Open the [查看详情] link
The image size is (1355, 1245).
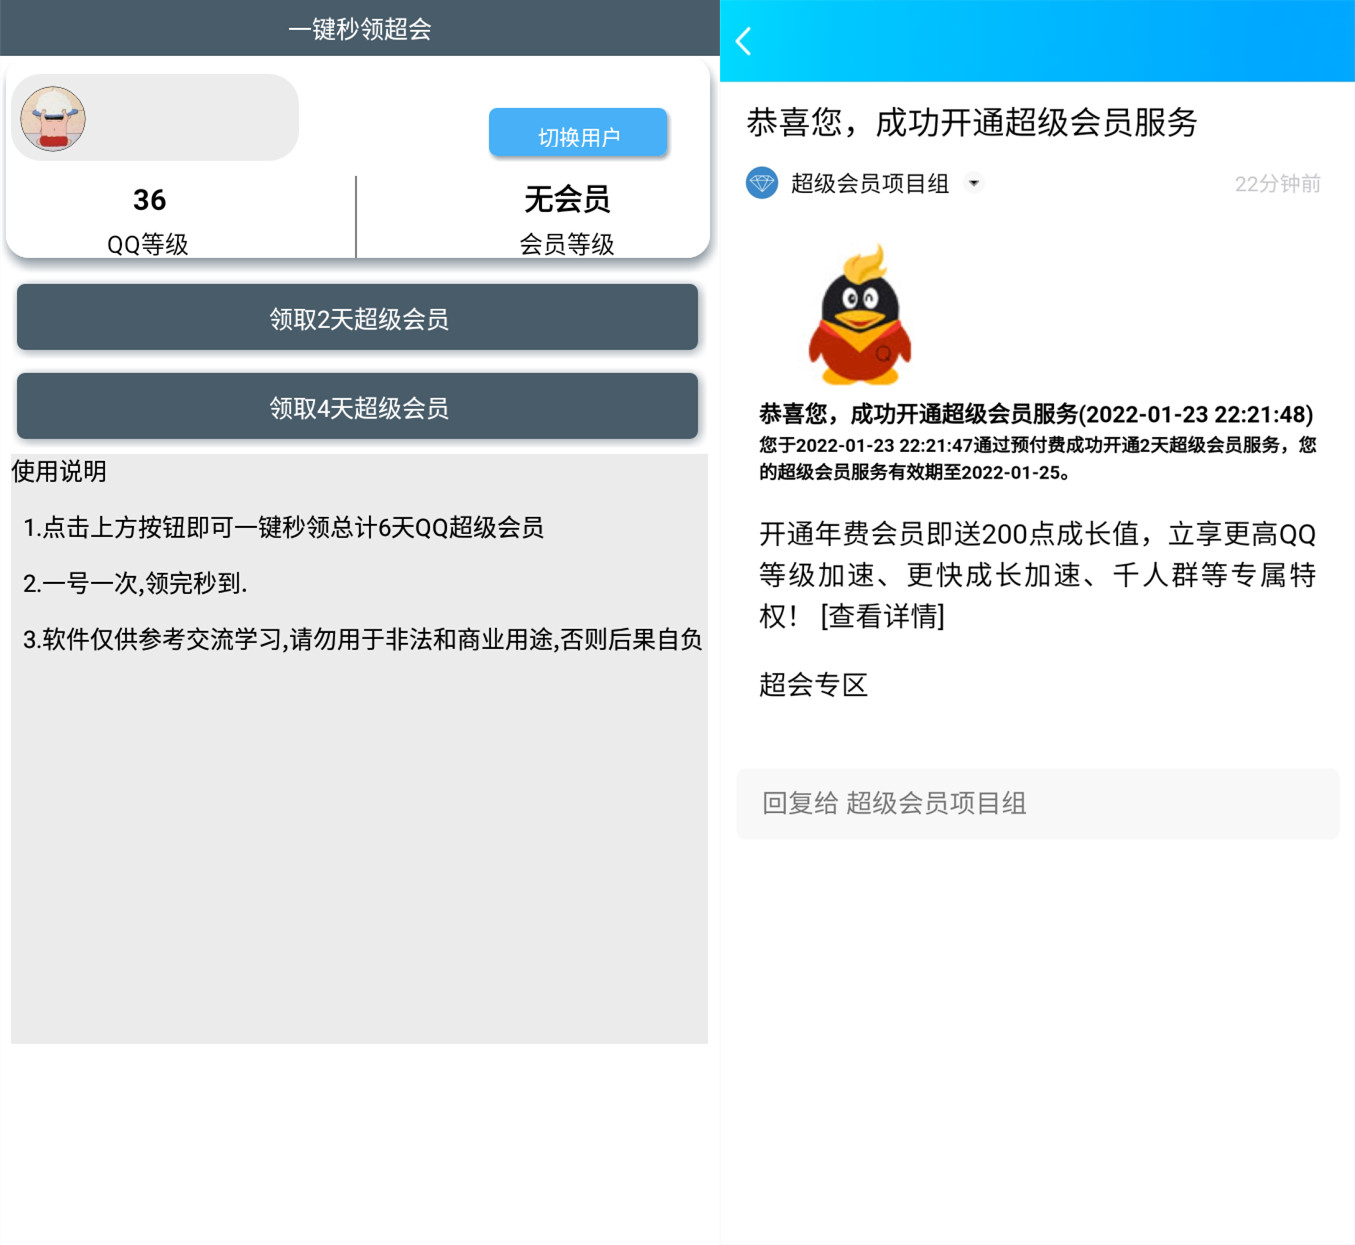882,616
